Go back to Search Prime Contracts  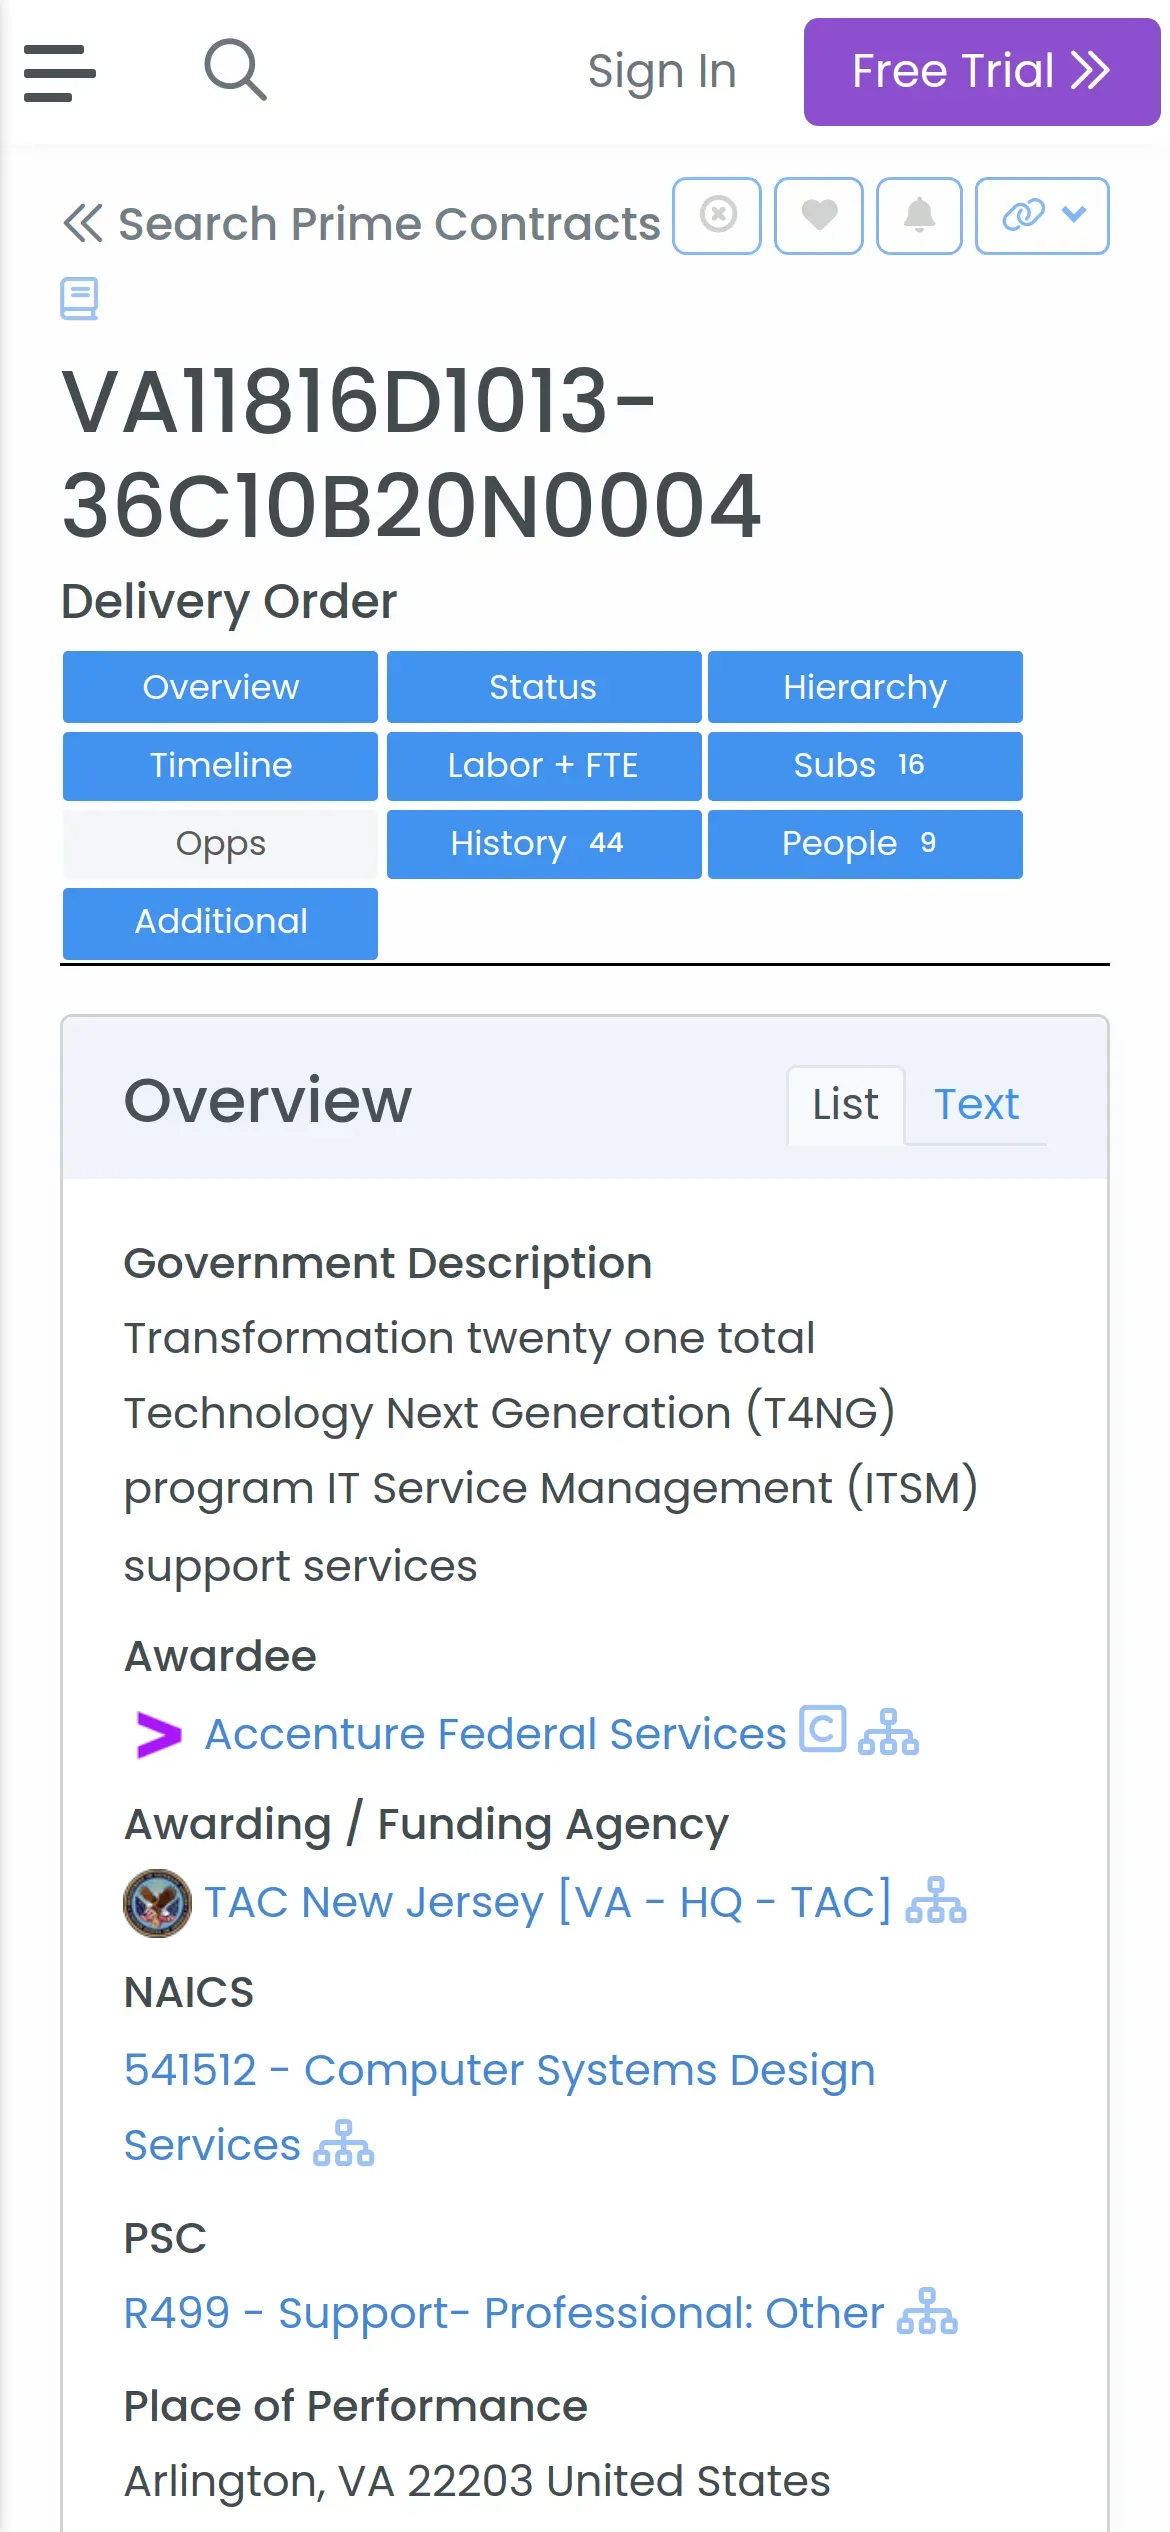click(x=361, y=223)
